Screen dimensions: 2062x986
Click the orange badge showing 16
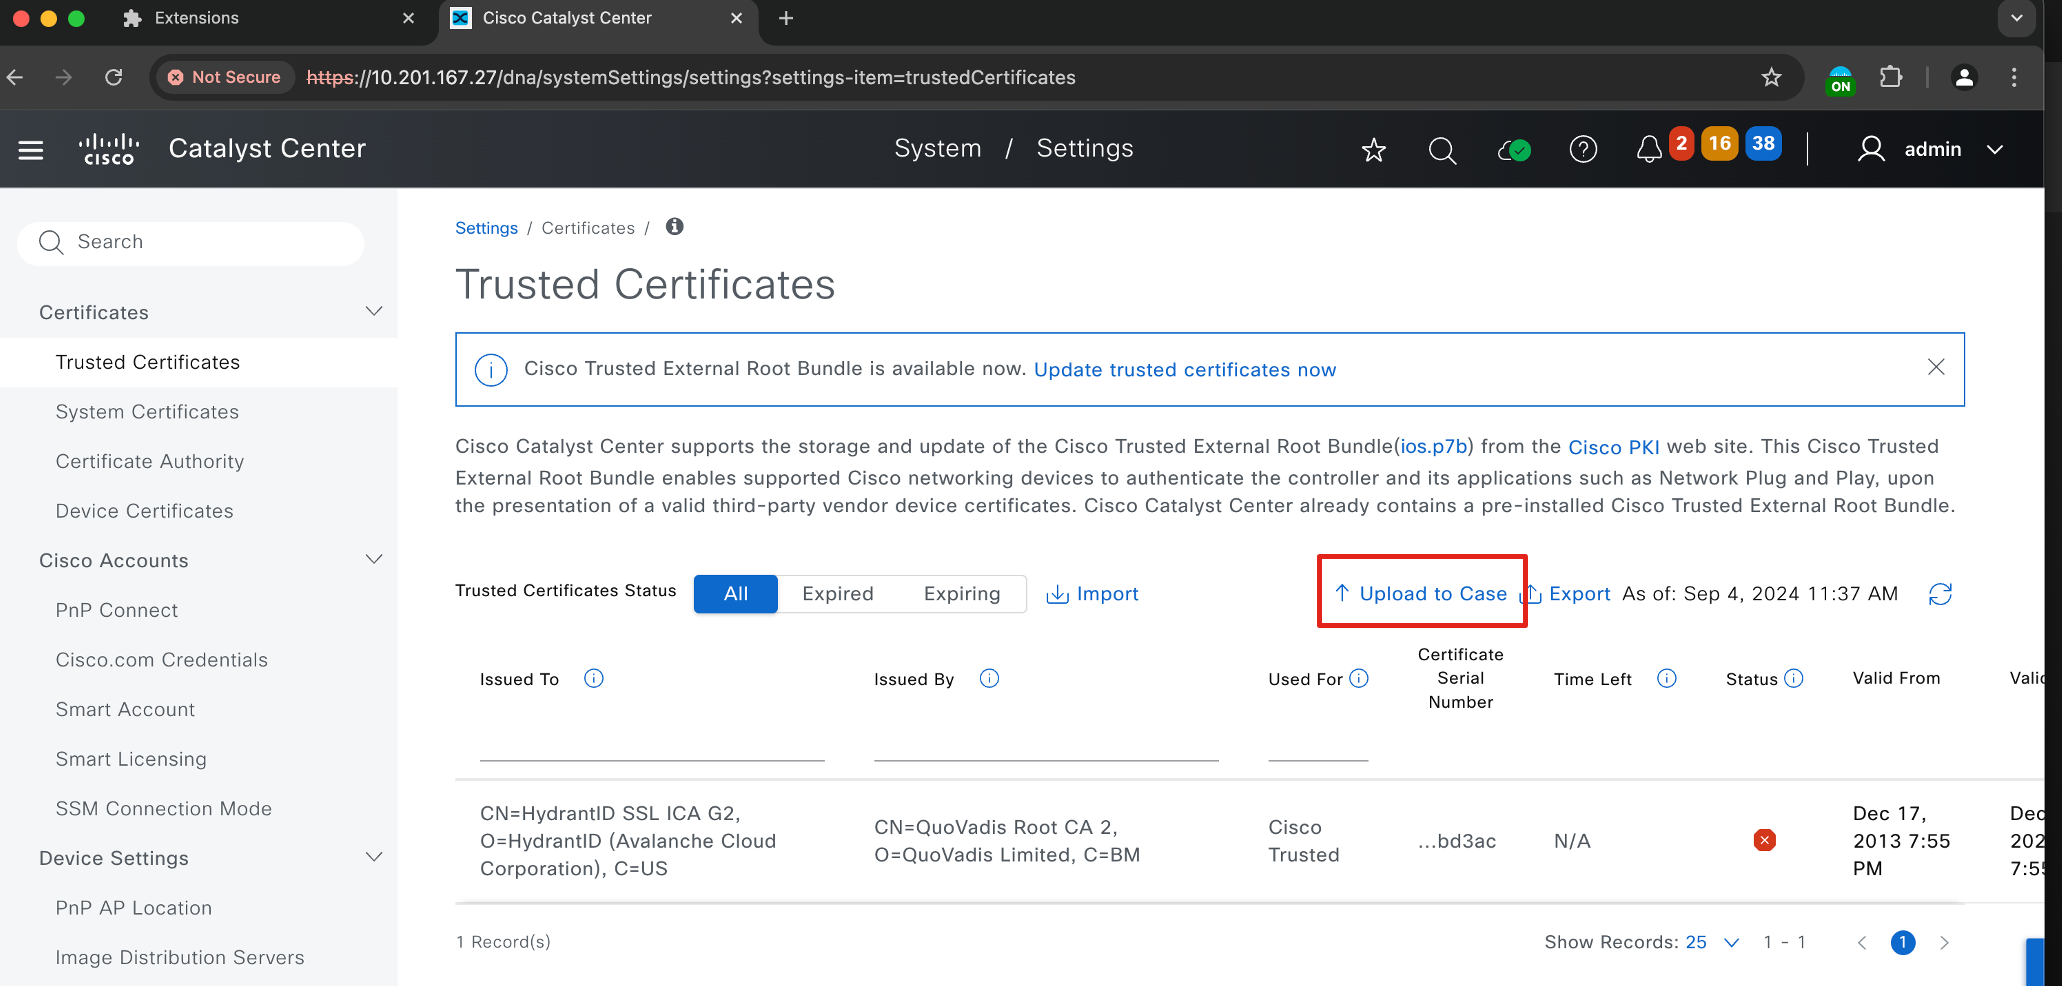[1720, 143]
